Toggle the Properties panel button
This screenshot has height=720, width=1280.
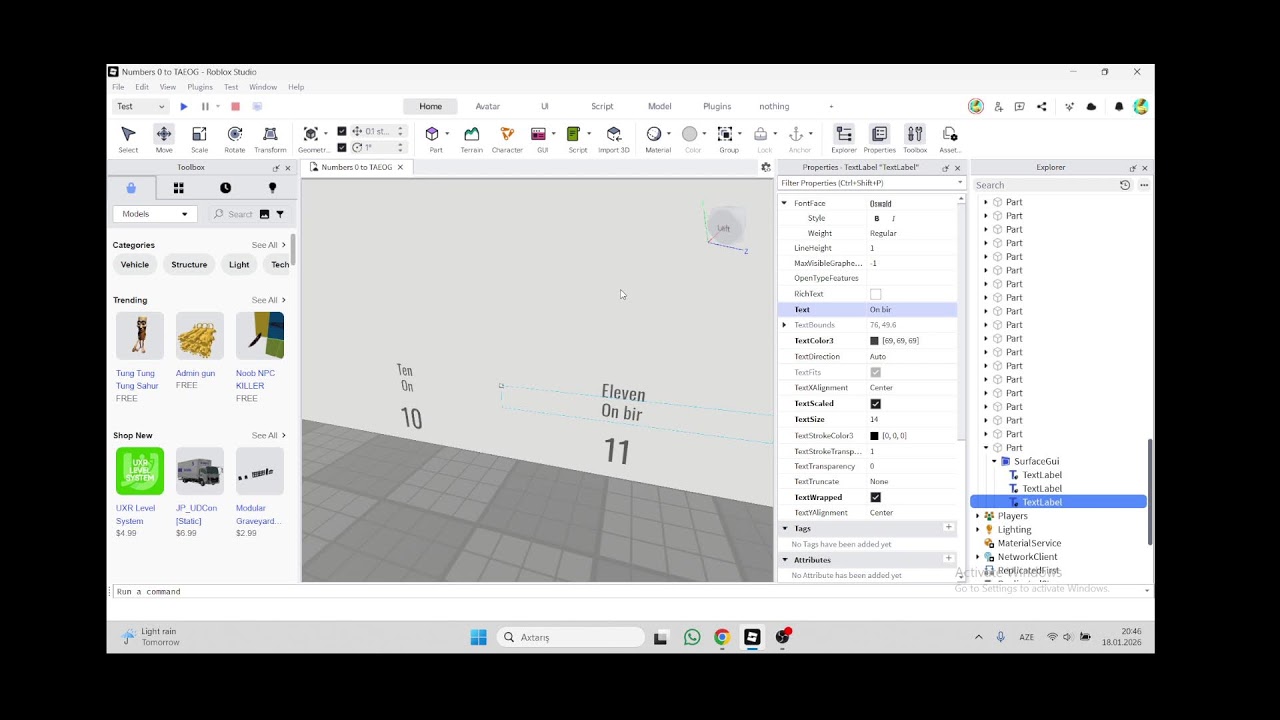click(879, 139)
